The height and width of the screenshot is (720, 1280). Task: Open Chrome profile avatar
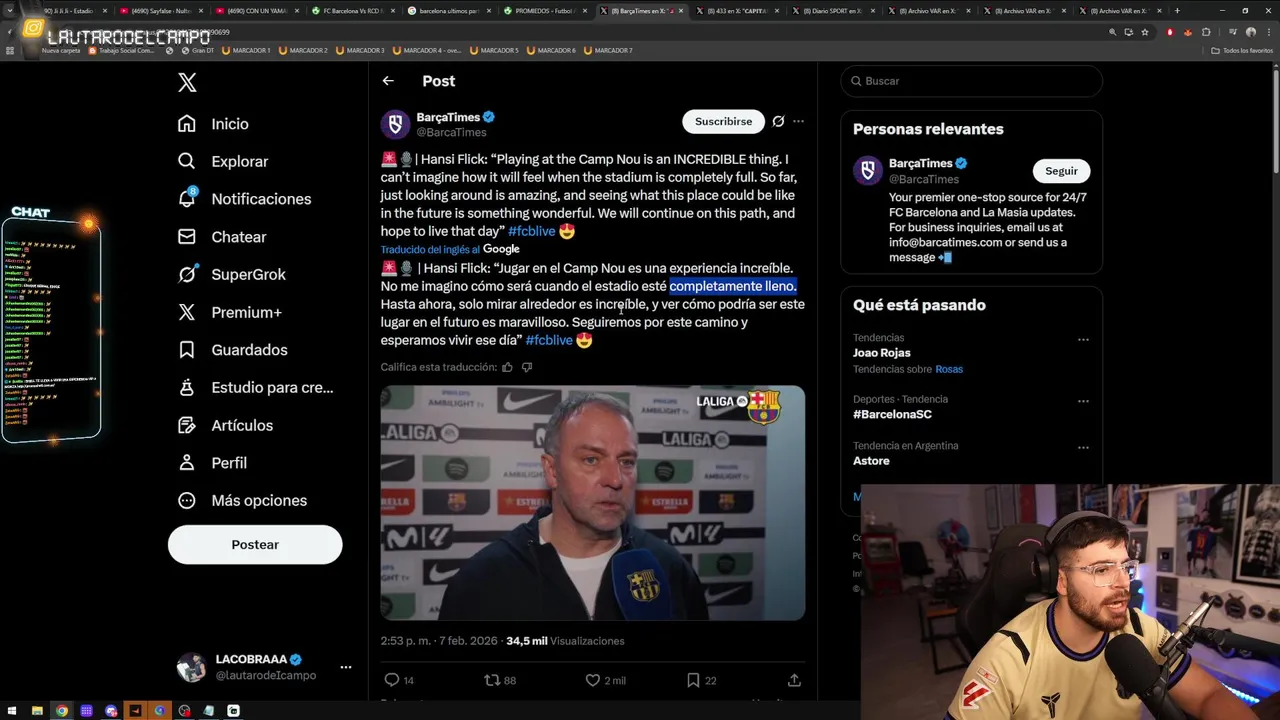1251,32
